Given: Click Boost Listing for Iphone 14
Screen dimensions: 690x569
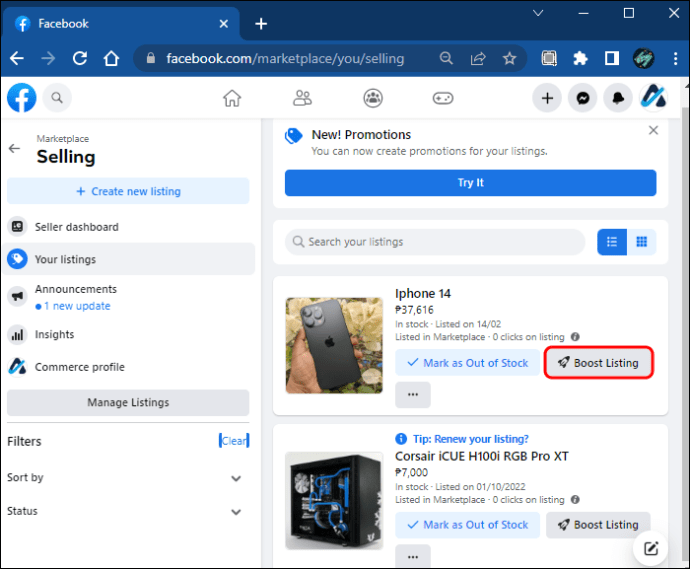Looking at the screenshot, I should coord(598,363).
